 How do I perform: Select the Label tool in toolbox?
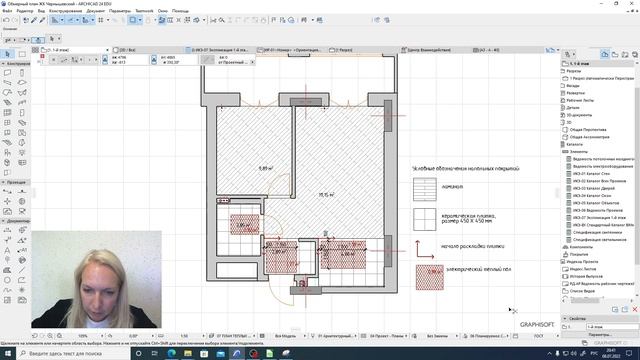22,250
